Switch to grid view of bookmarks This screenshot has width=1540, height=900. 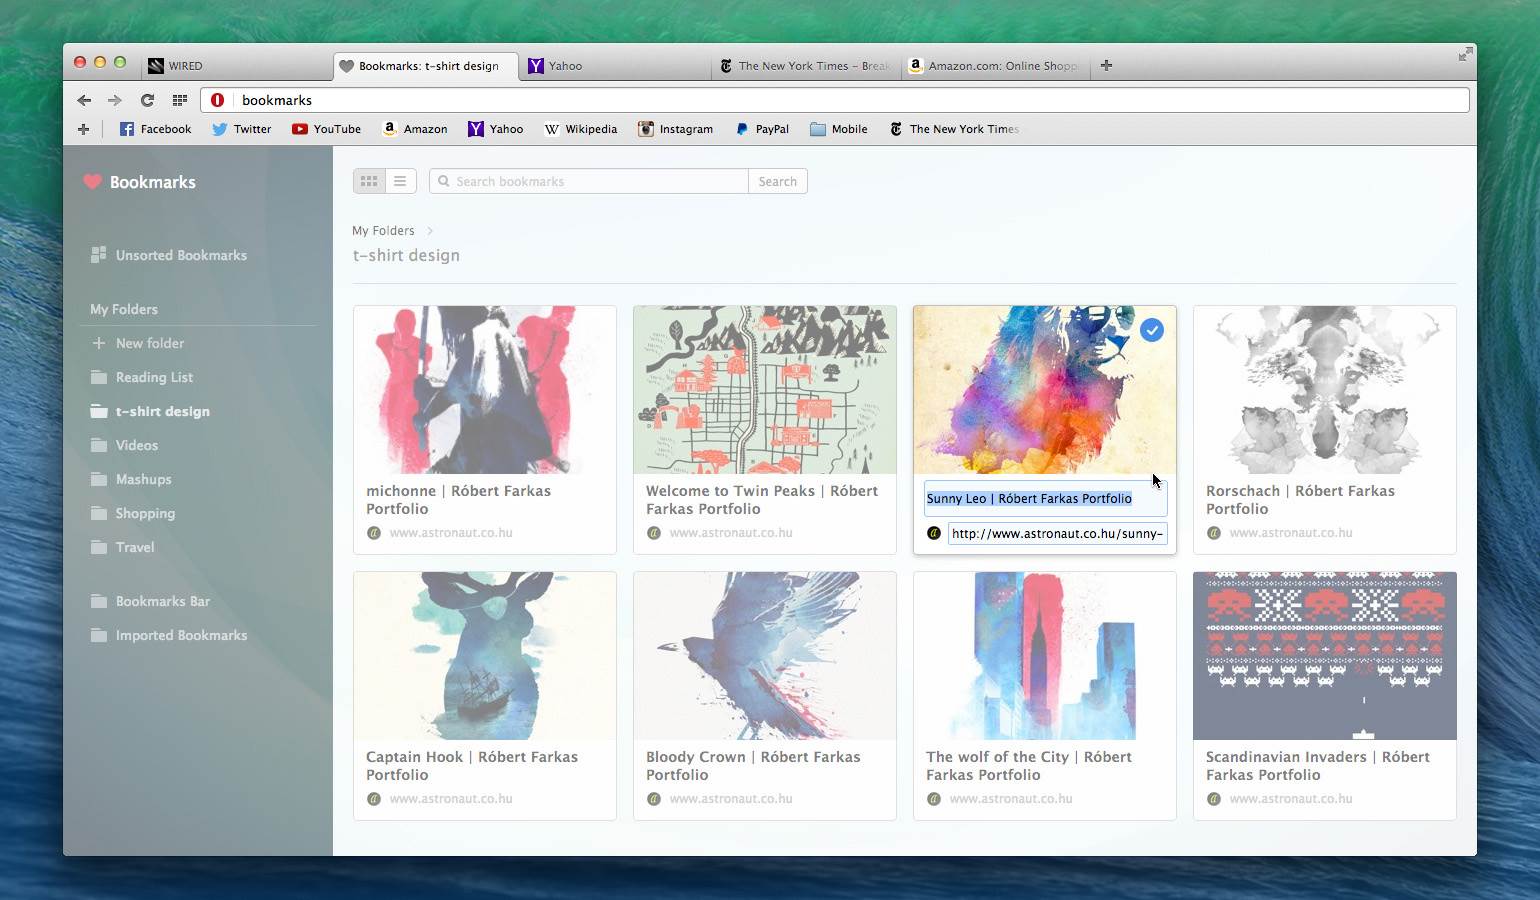[x=369, y=181]
